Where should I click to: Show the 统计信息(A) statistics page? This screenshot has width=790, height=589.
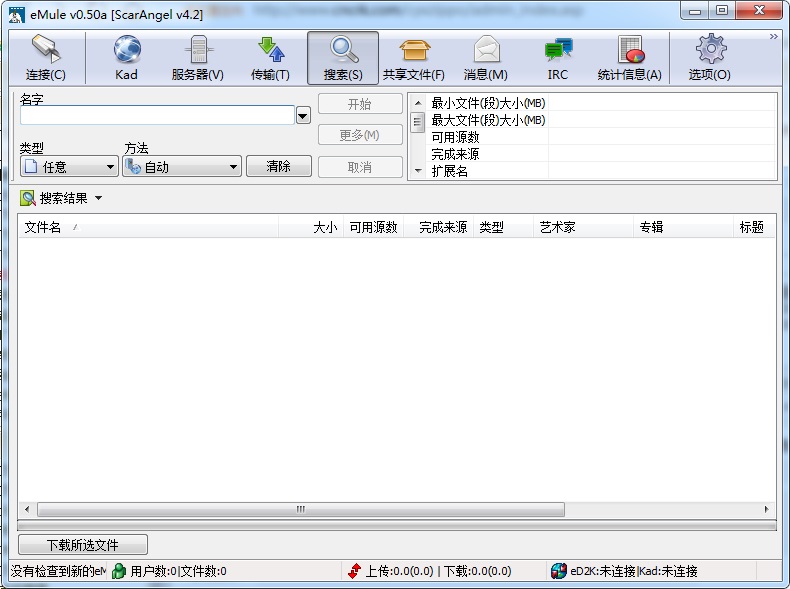(630, 57)
